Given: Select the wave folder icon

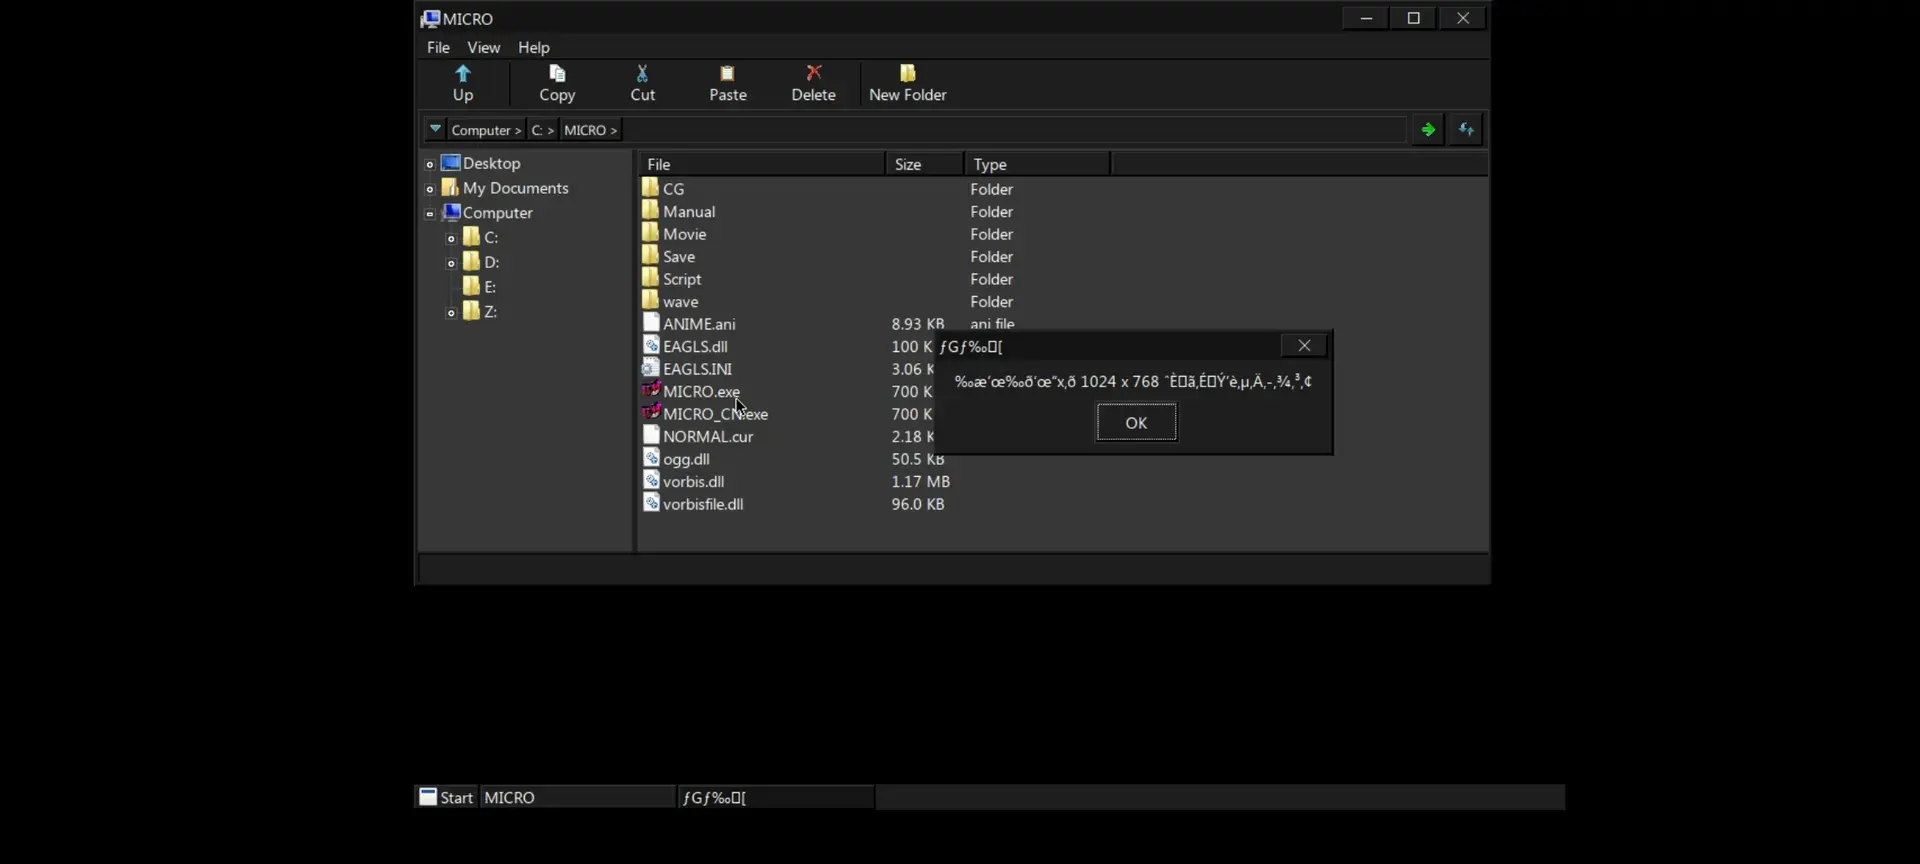Looking at the screenshot, I should (650, 300).
